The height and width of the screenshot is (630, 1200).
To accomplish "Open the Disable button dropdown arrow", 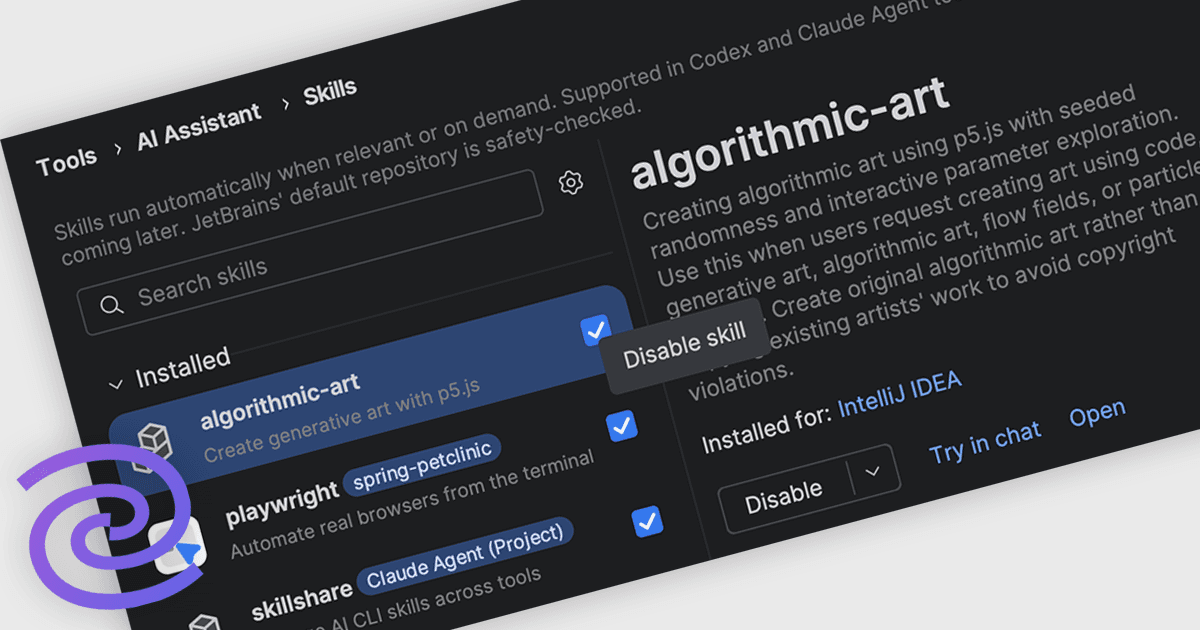I will click(x=872, y=470).
